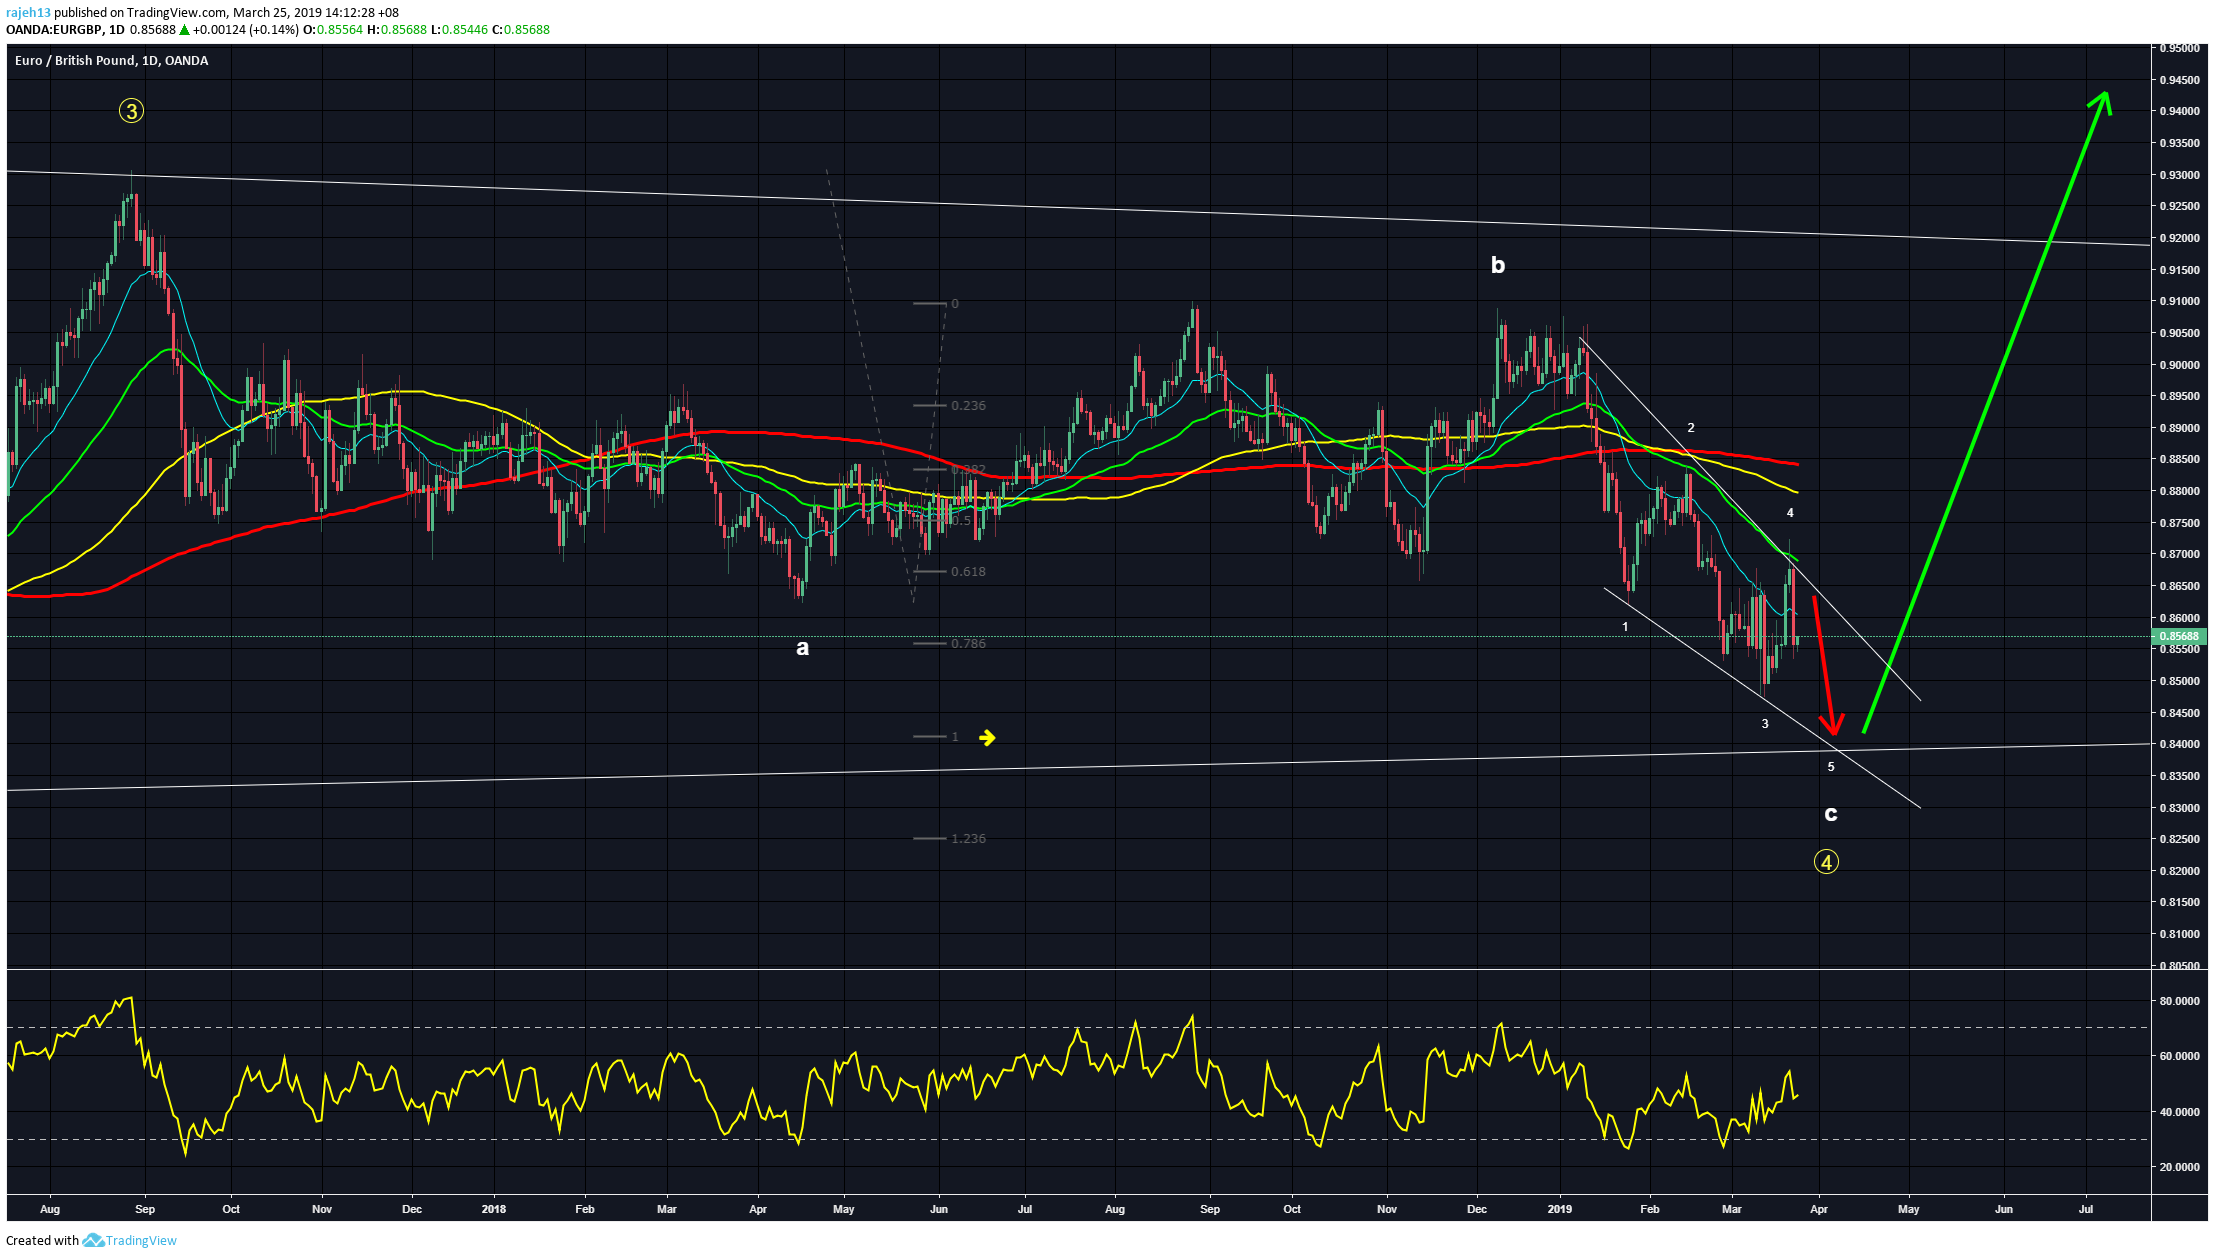Screen dimensions: 2215x1258
Task: Click the 0.92000 price axis label
Action: (2180, 238)
